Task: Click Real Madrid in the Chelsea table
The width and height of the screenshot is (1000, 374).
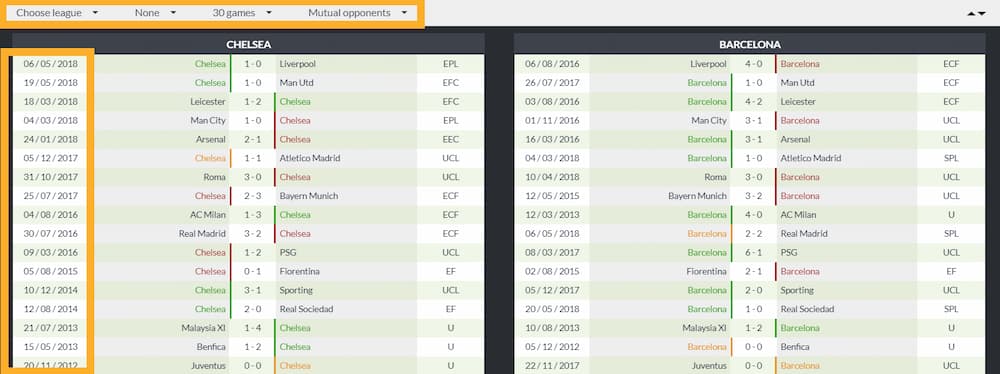Action: pos(202,234)
